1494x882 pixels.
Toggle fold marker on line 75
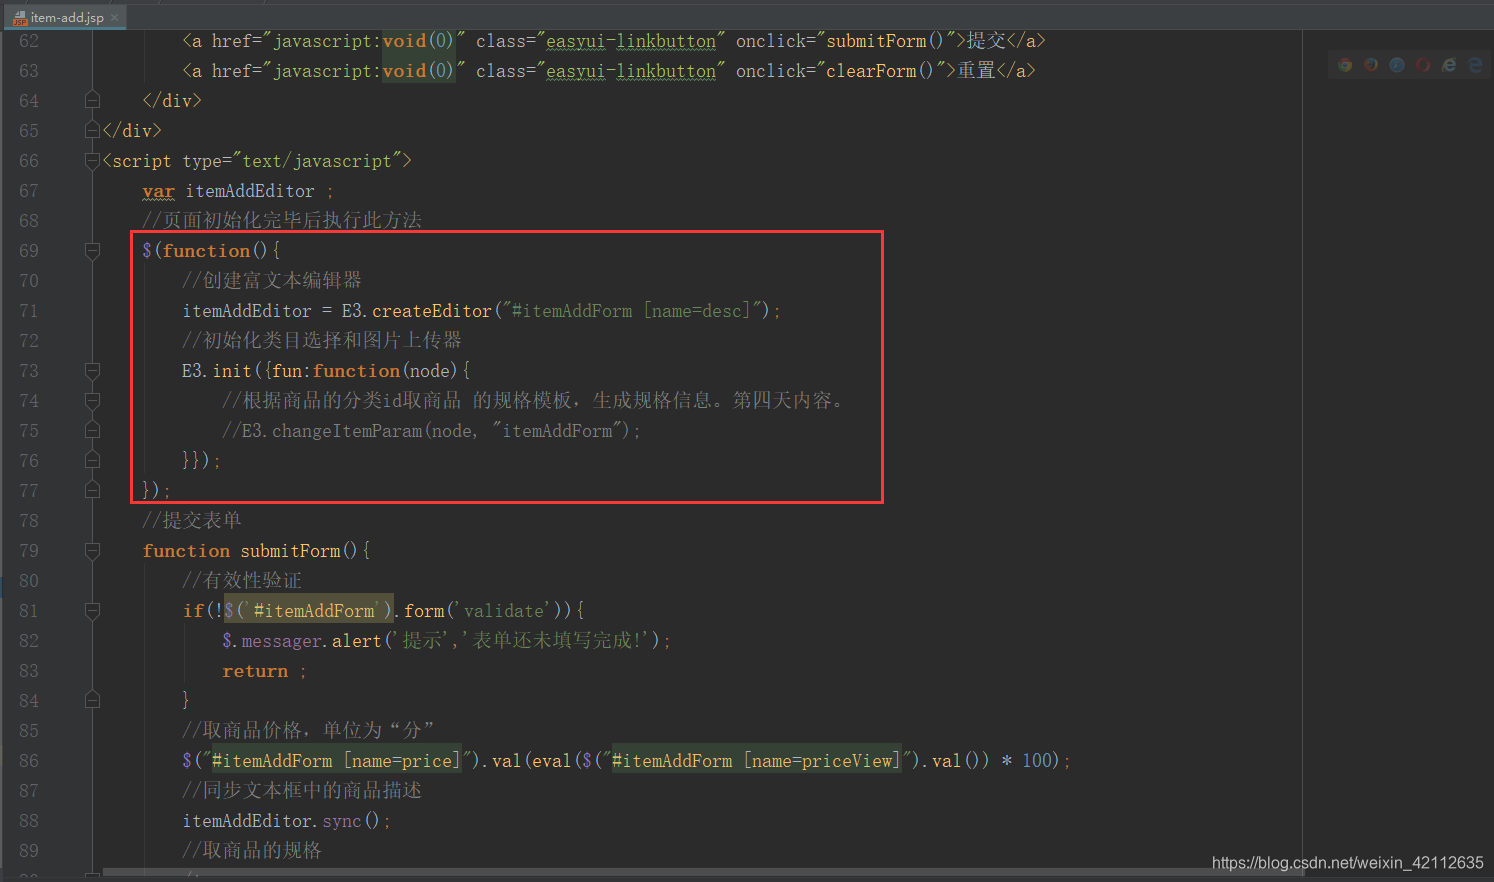[92, 430]
